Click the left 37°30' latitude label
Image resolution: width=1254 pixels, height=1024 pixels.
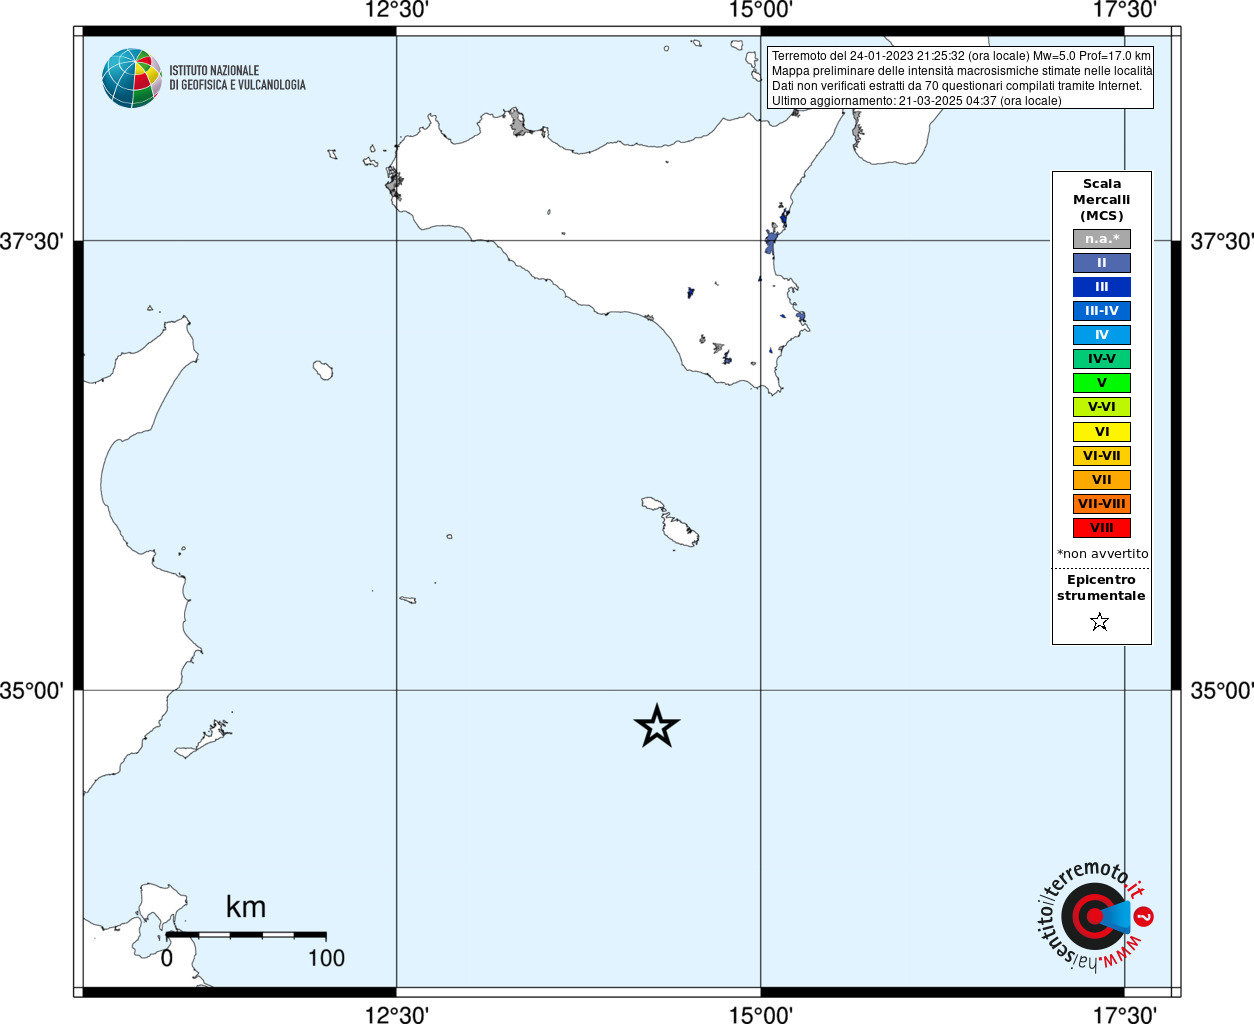click(x=32, y=241)
